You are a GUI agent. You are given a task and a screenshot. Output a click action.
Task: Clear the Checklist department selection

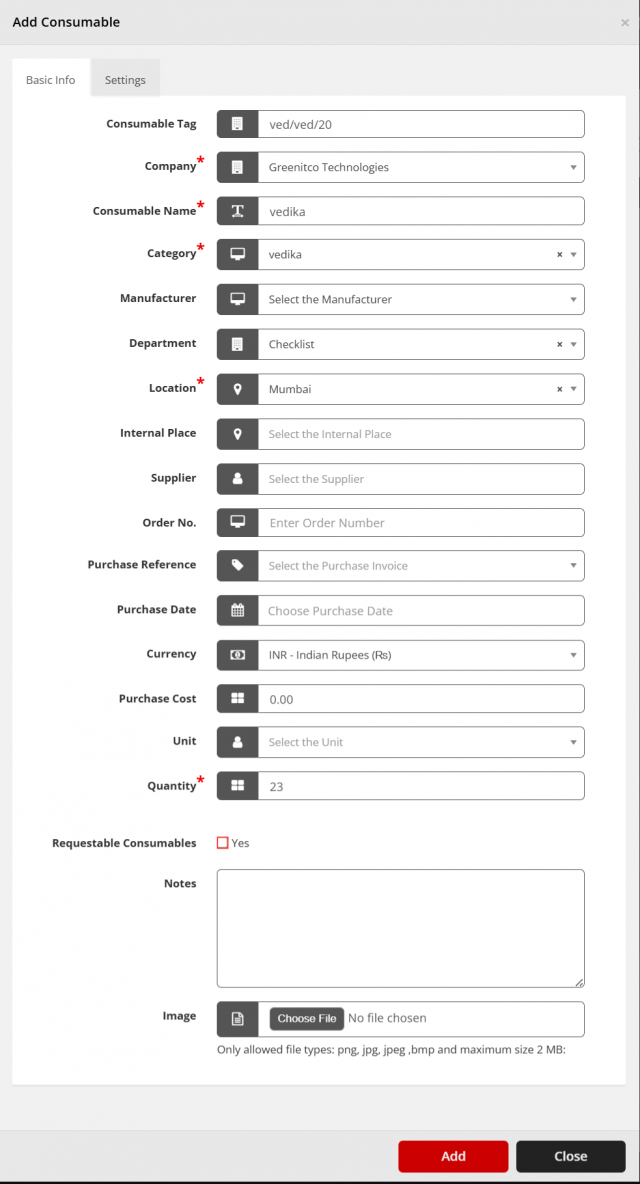559,344
